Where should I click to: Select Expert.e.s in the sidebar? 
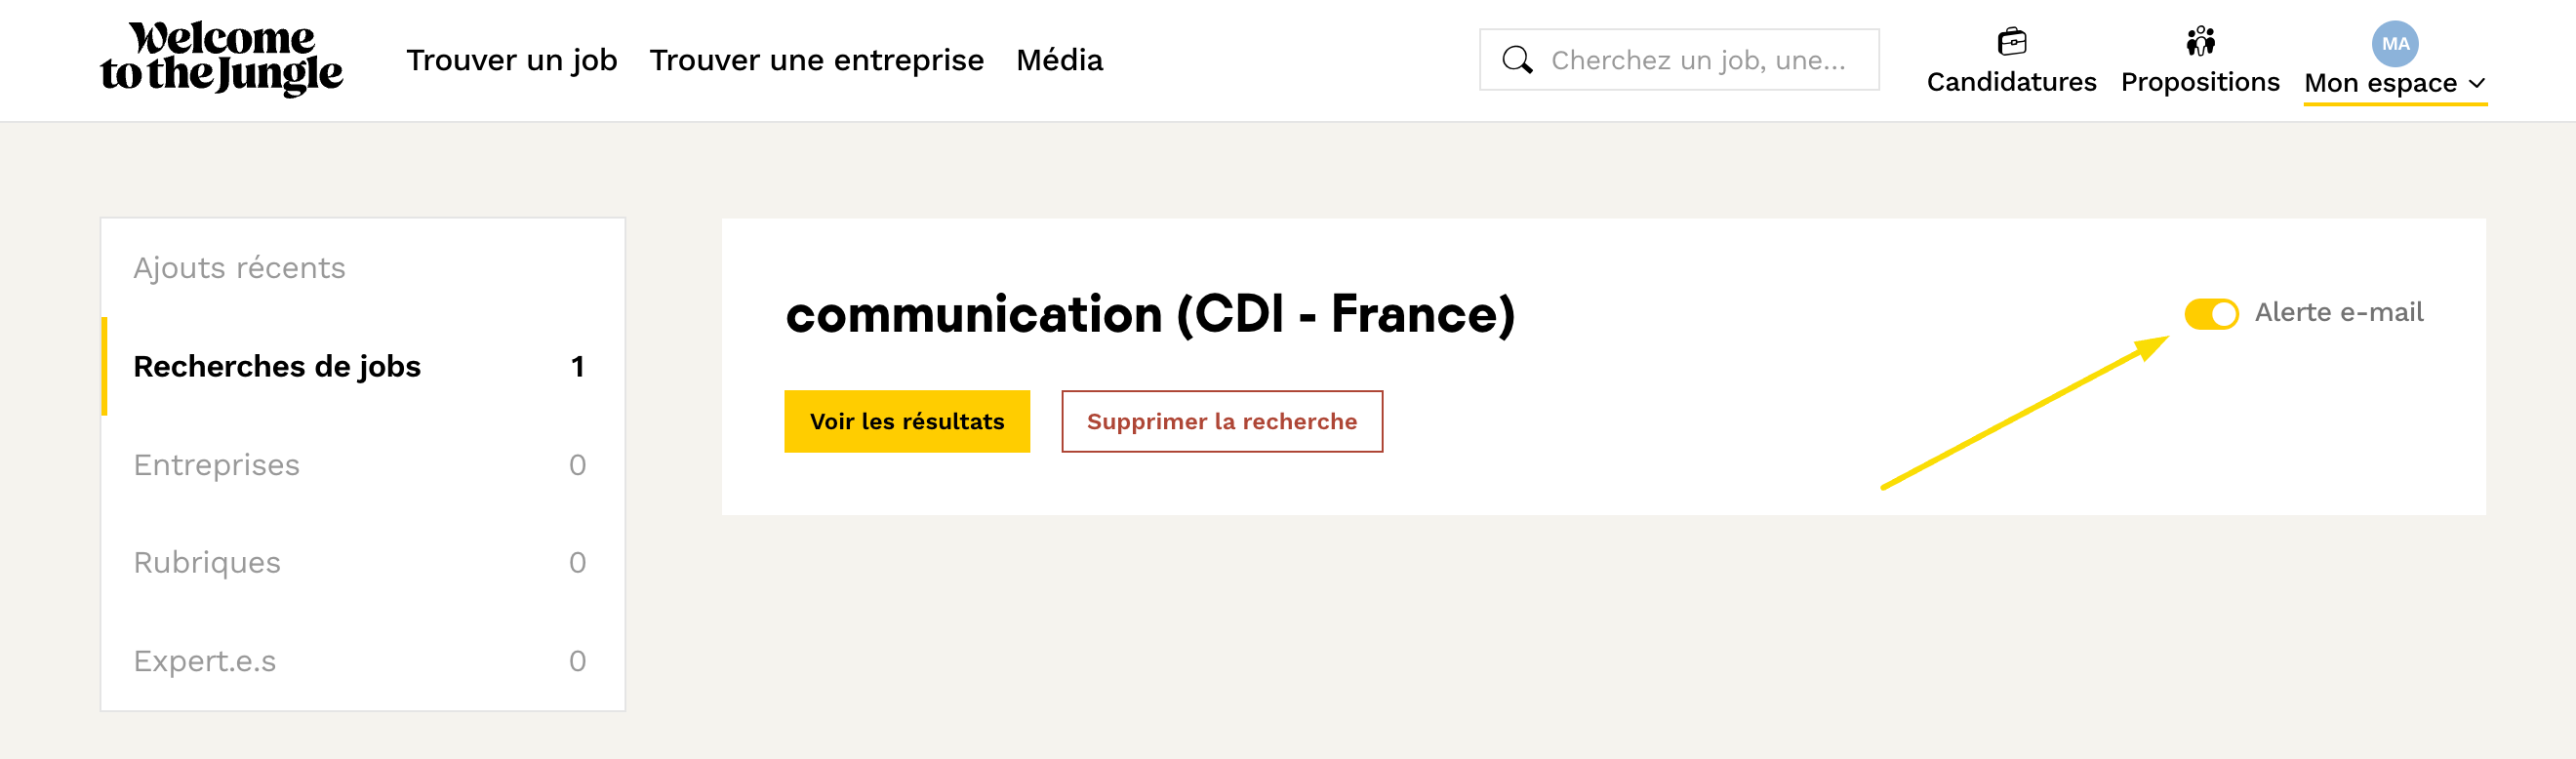pyautogui.click(x=204, y=661)
